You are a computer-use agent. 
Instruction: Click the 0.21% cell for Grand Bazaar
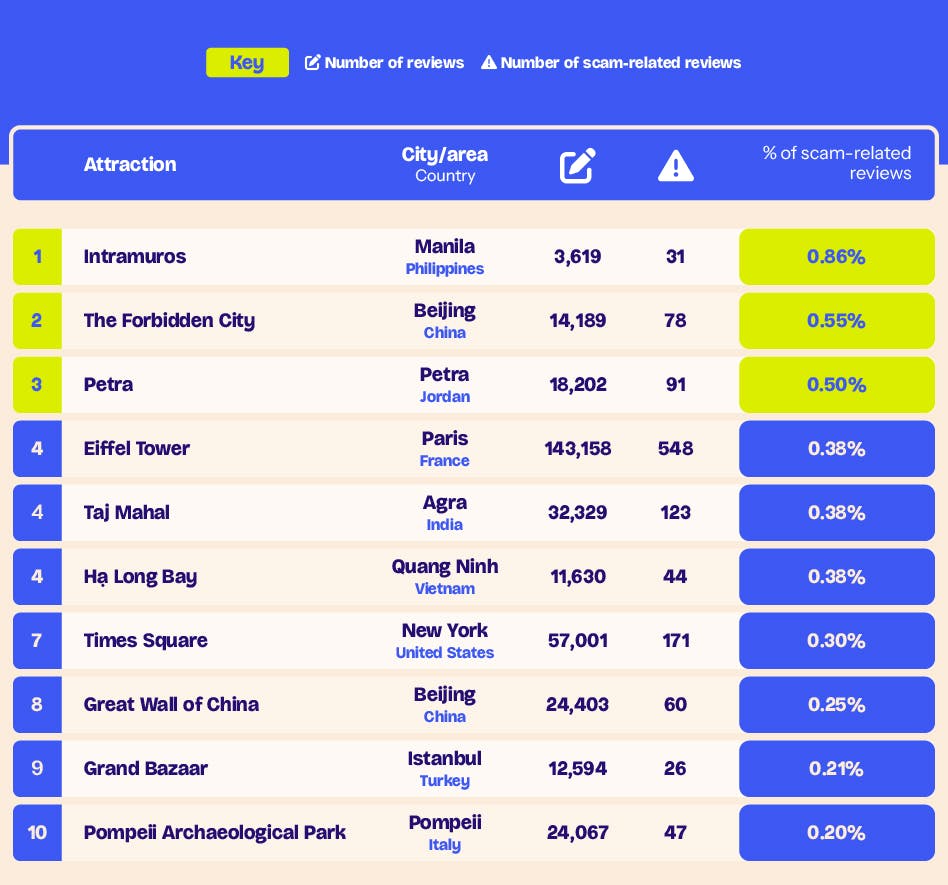point(836,769)
